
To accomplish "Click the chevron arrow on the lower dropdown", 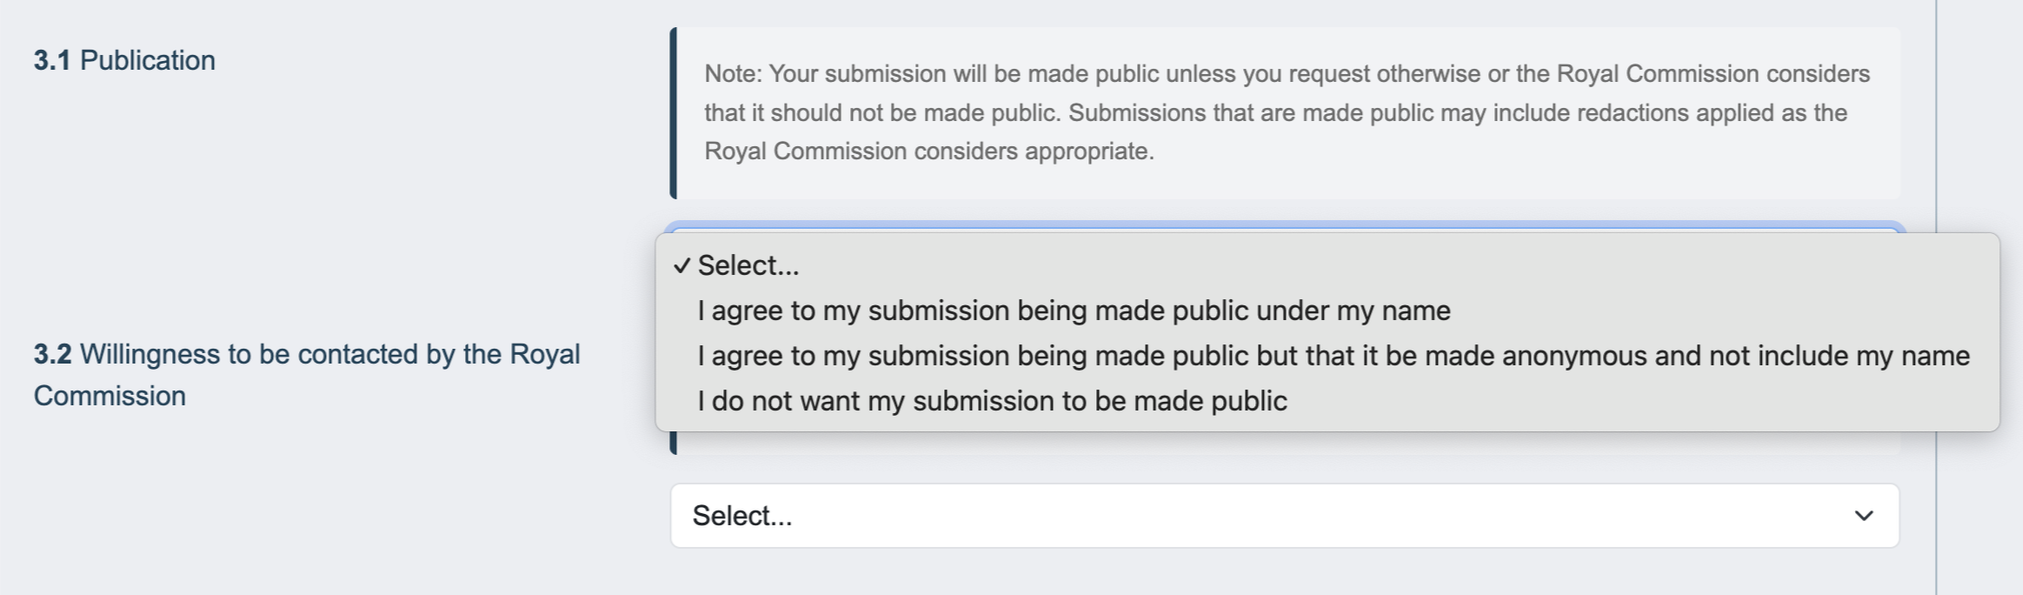I will 1863,516.
